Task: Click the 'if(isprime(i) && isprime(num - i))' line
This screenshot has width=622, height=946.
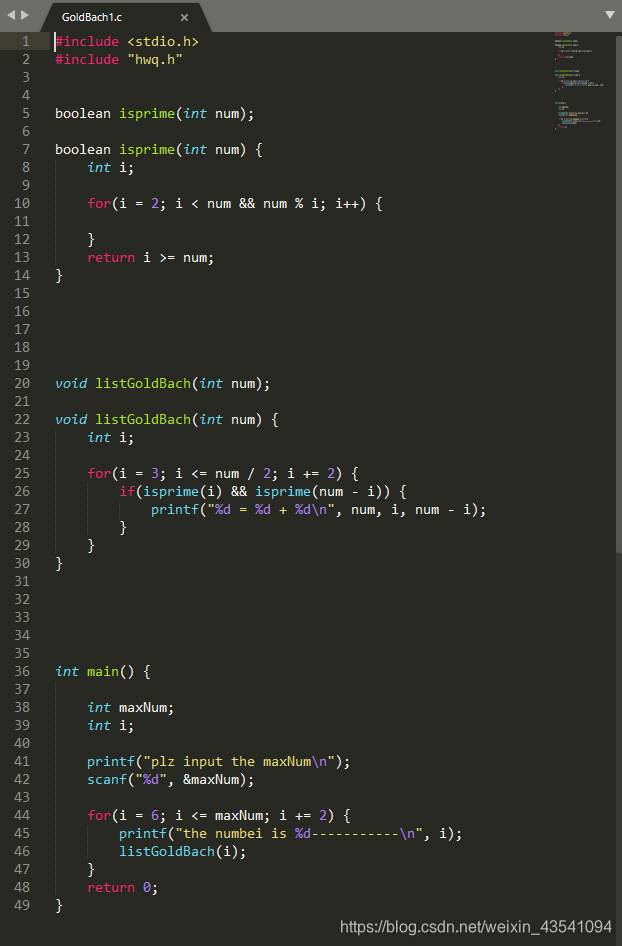Action: tap(262, 492)
